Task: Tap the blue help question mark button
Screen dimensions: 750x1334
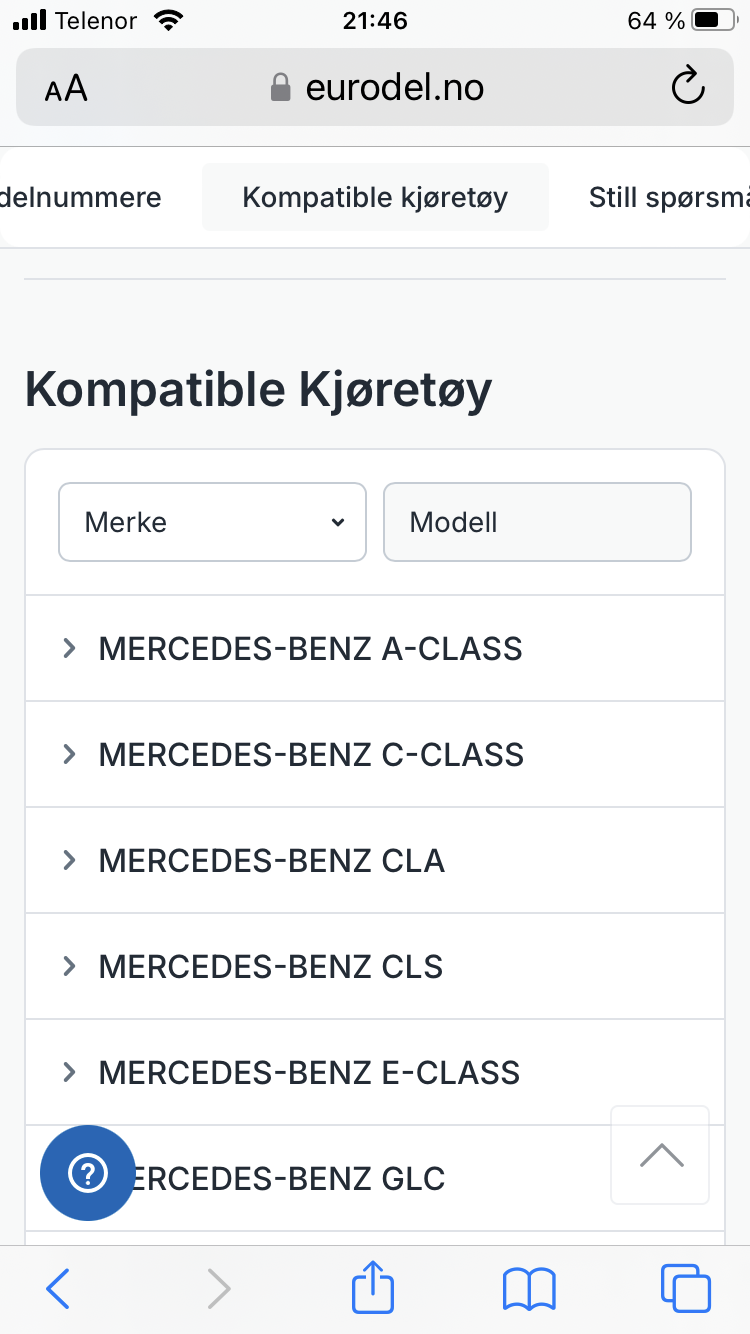Action: pos(87,1172)
